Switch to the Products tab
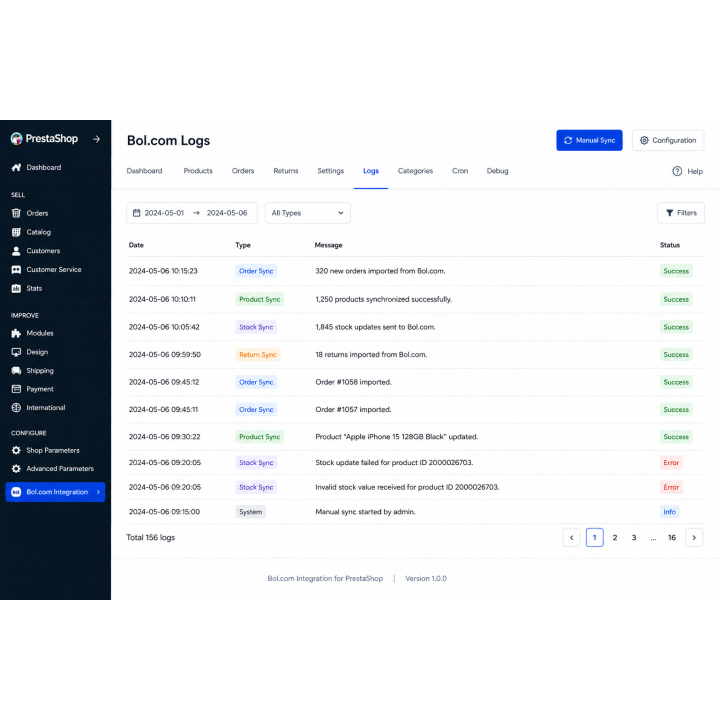This screenshot has width=720, height=720. (198, 171)
